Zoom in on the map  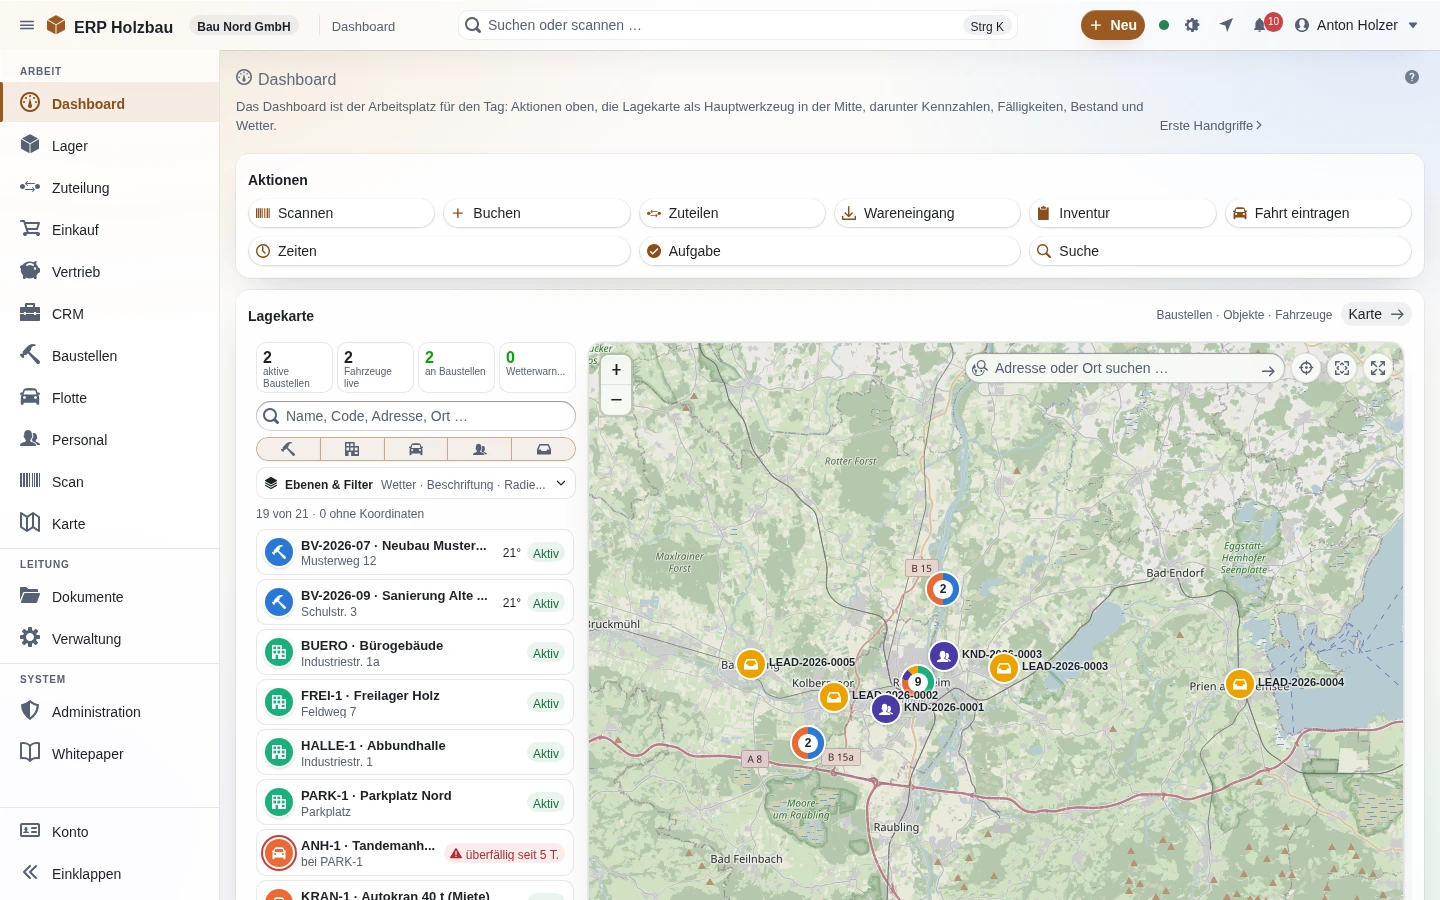coord(616,369)
